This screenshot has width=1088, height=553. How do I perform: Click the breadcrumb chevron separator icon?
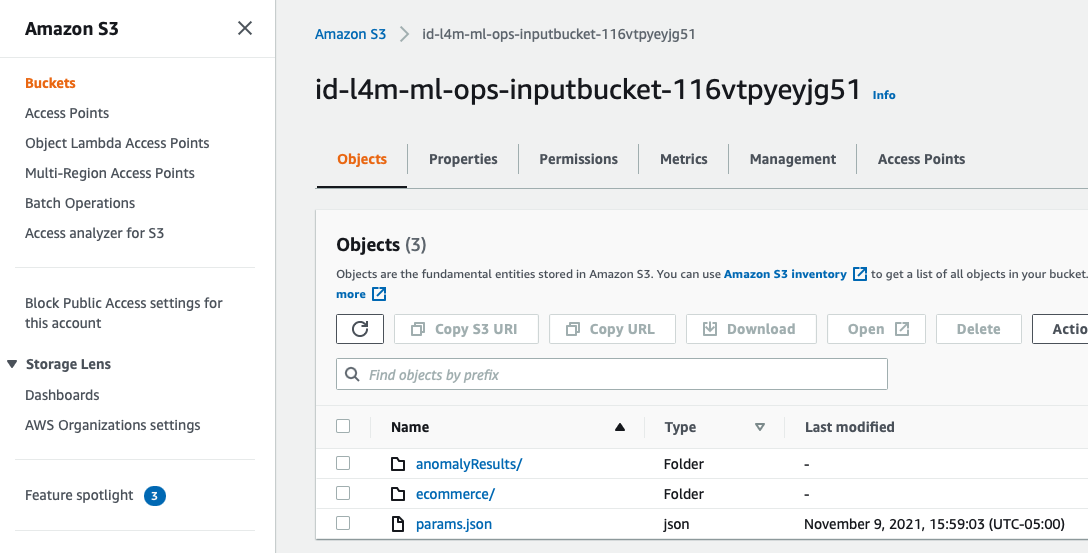[404, 34]
